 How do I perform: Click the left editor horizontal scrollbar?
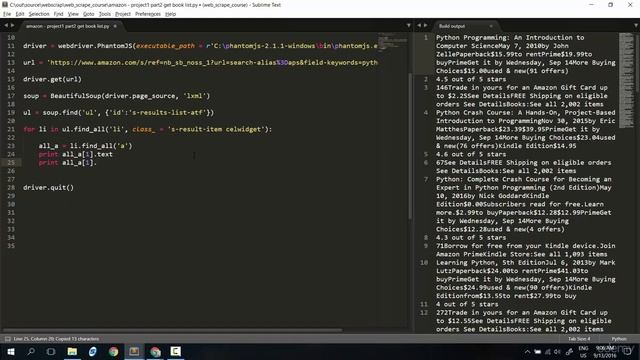coord(172,330)
